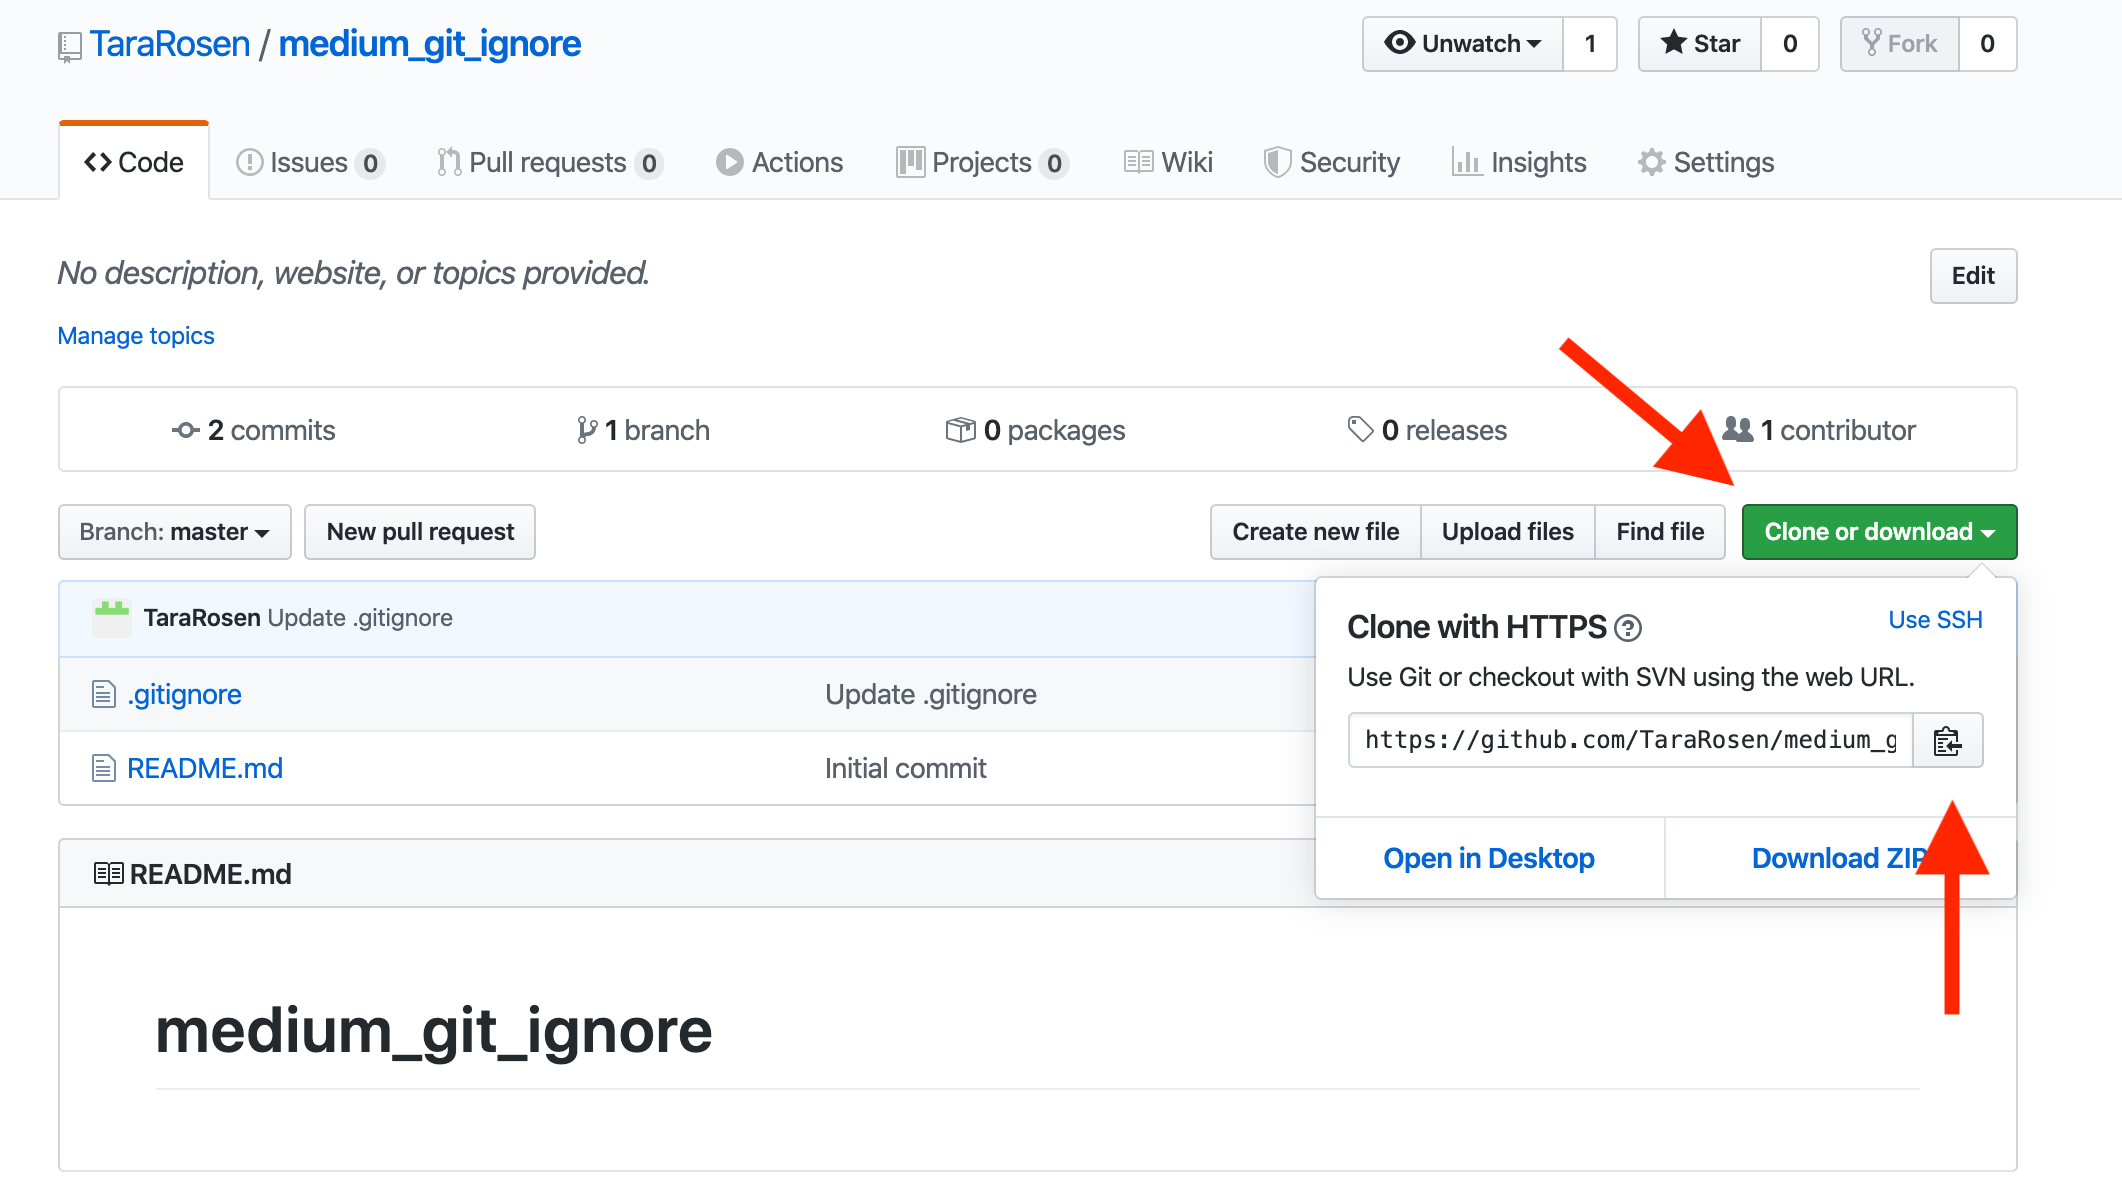2122x1192 pixels.
Task: Open the Issues tab
Action: click(309, 162)
